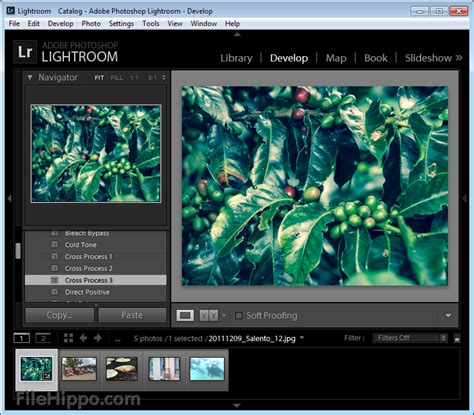Open the Help menu
The width and height of the screenshot is (474, 415).
232,24
